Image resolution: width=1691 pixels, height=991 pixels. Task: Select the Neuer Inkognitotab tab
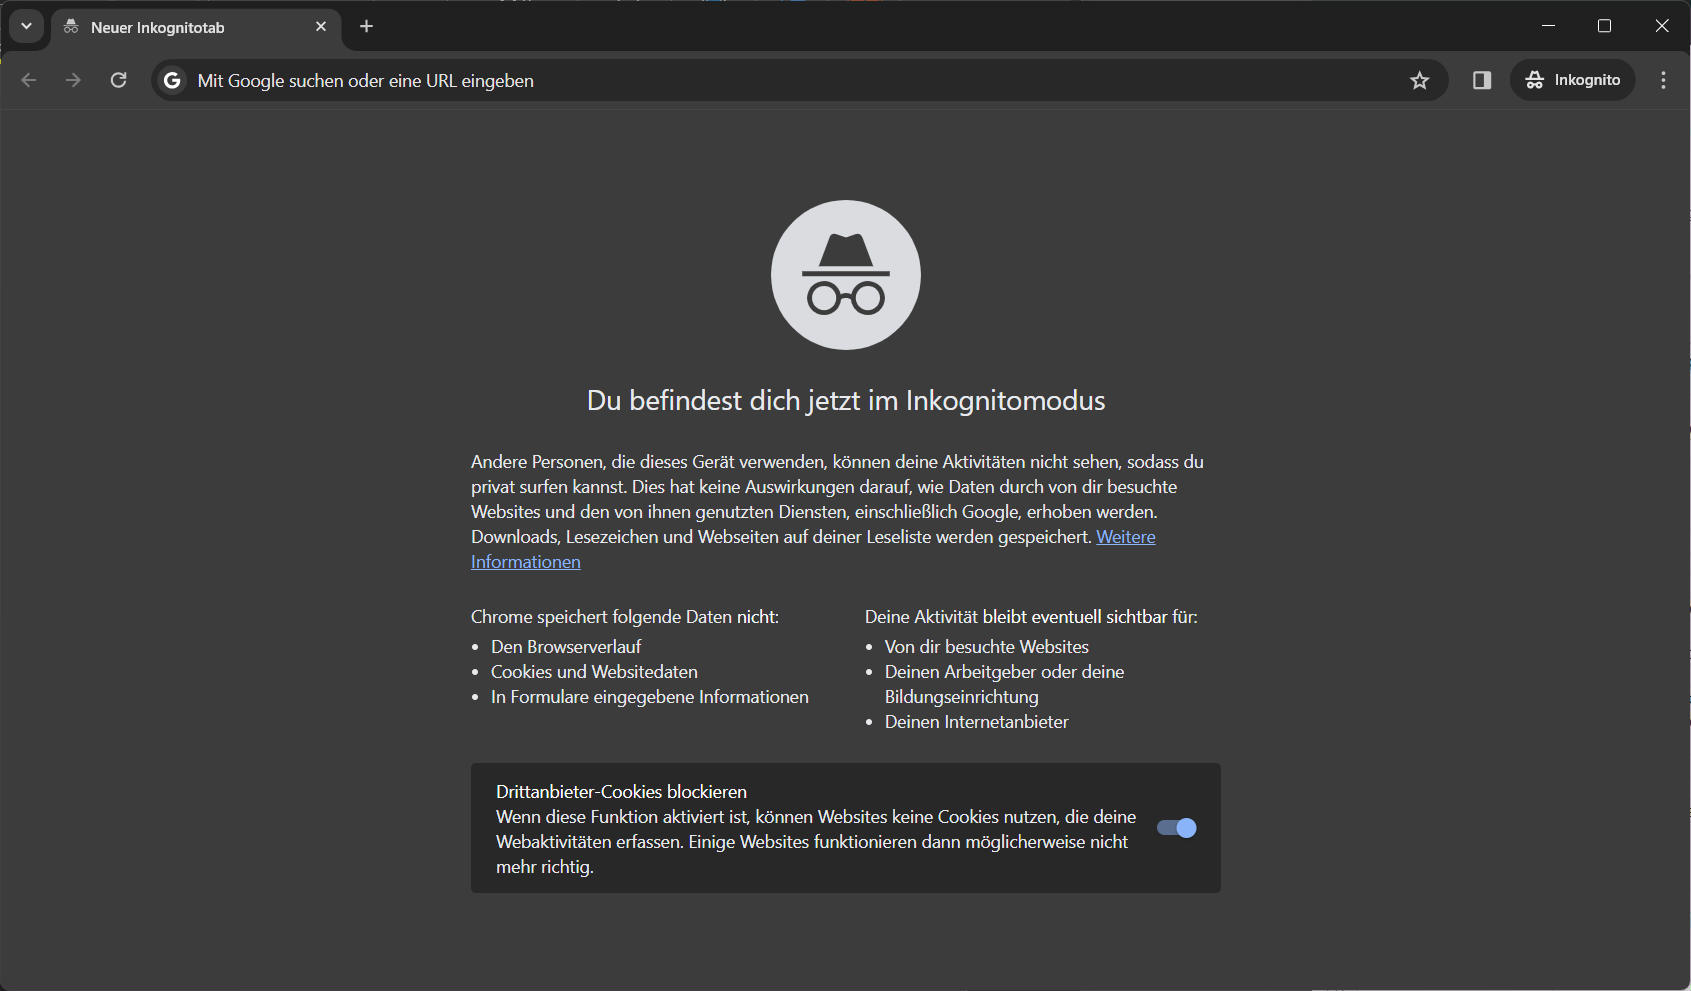(196, 27)
